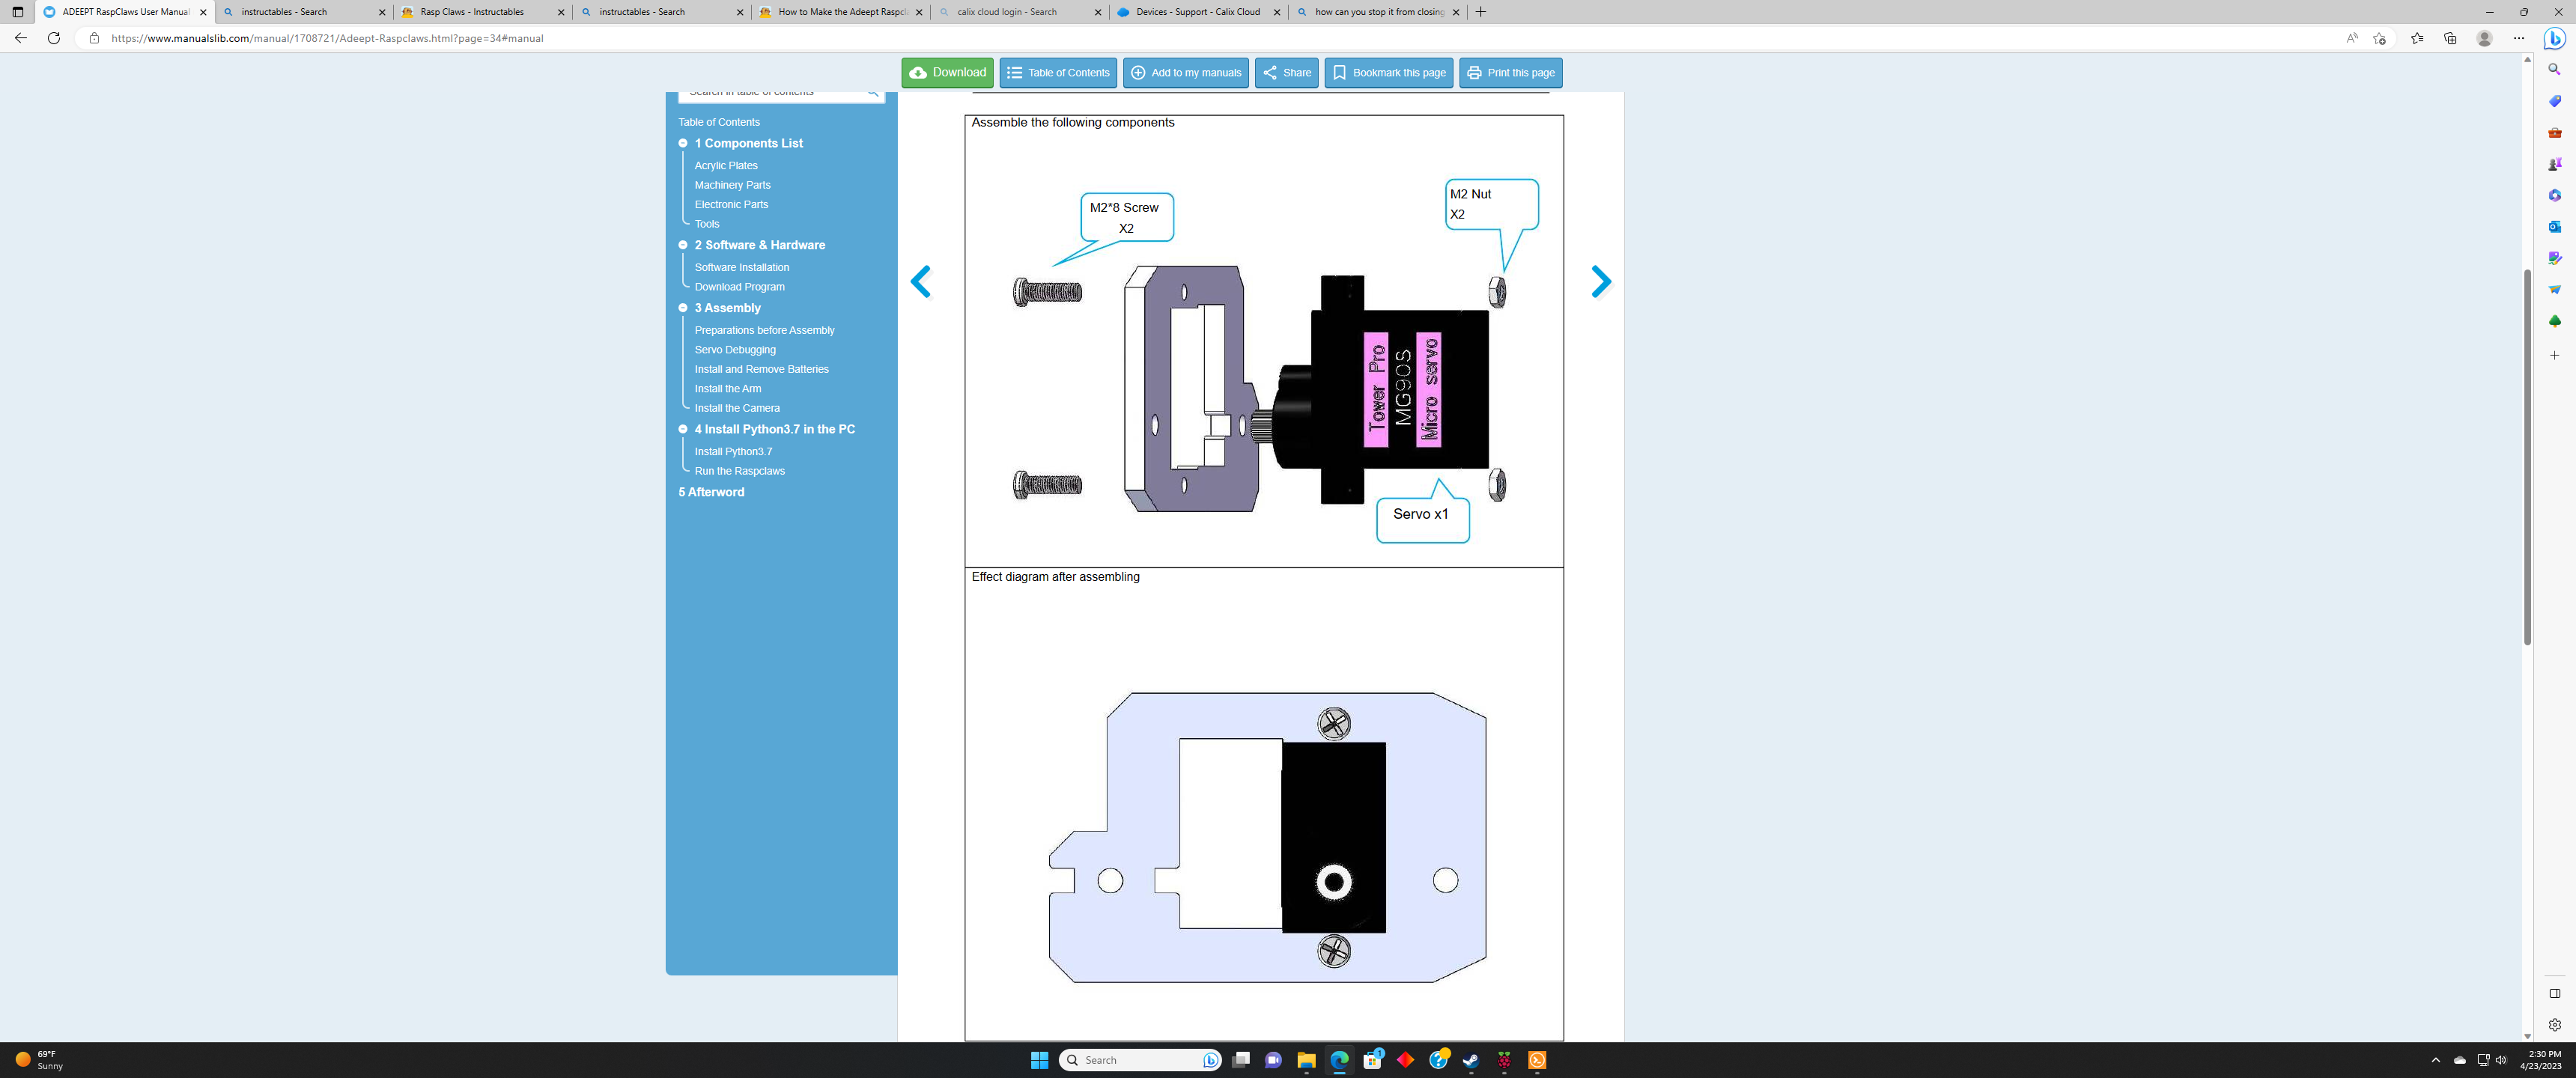Open the weather widget showing 69°F
The height and width of the screenshot is (1078, 2576).
coord(40,1060)
